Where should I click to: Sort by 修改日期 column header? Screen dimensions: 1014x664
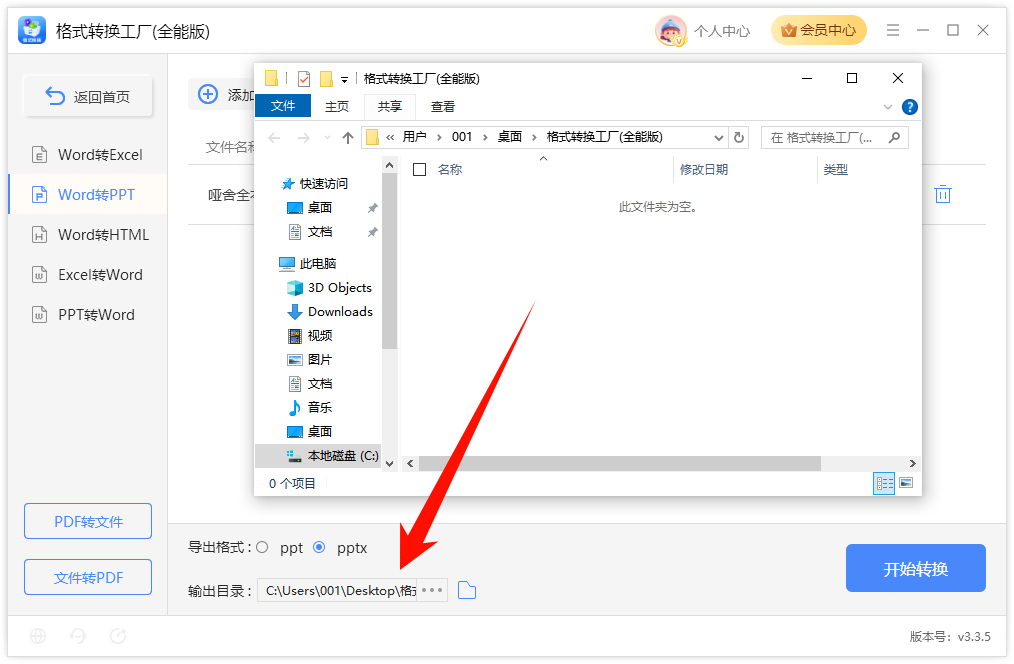pos(704,169)
